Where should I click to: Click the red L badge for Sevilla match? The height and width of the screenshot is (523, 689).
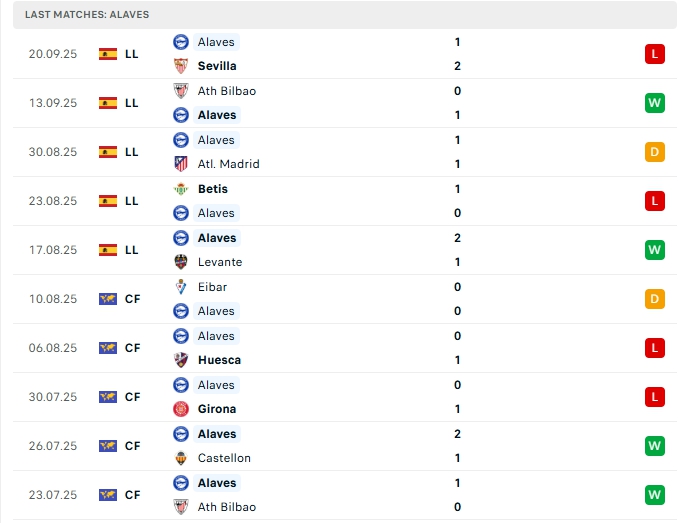655,54
